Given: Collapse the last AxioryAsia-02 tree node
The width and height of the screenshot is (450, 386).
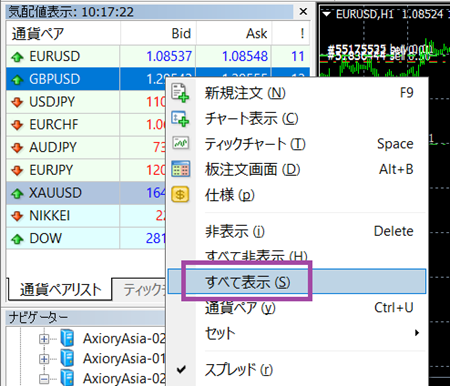Looking at the screenshot, I should pyautogui.click(x=44, y=379).
